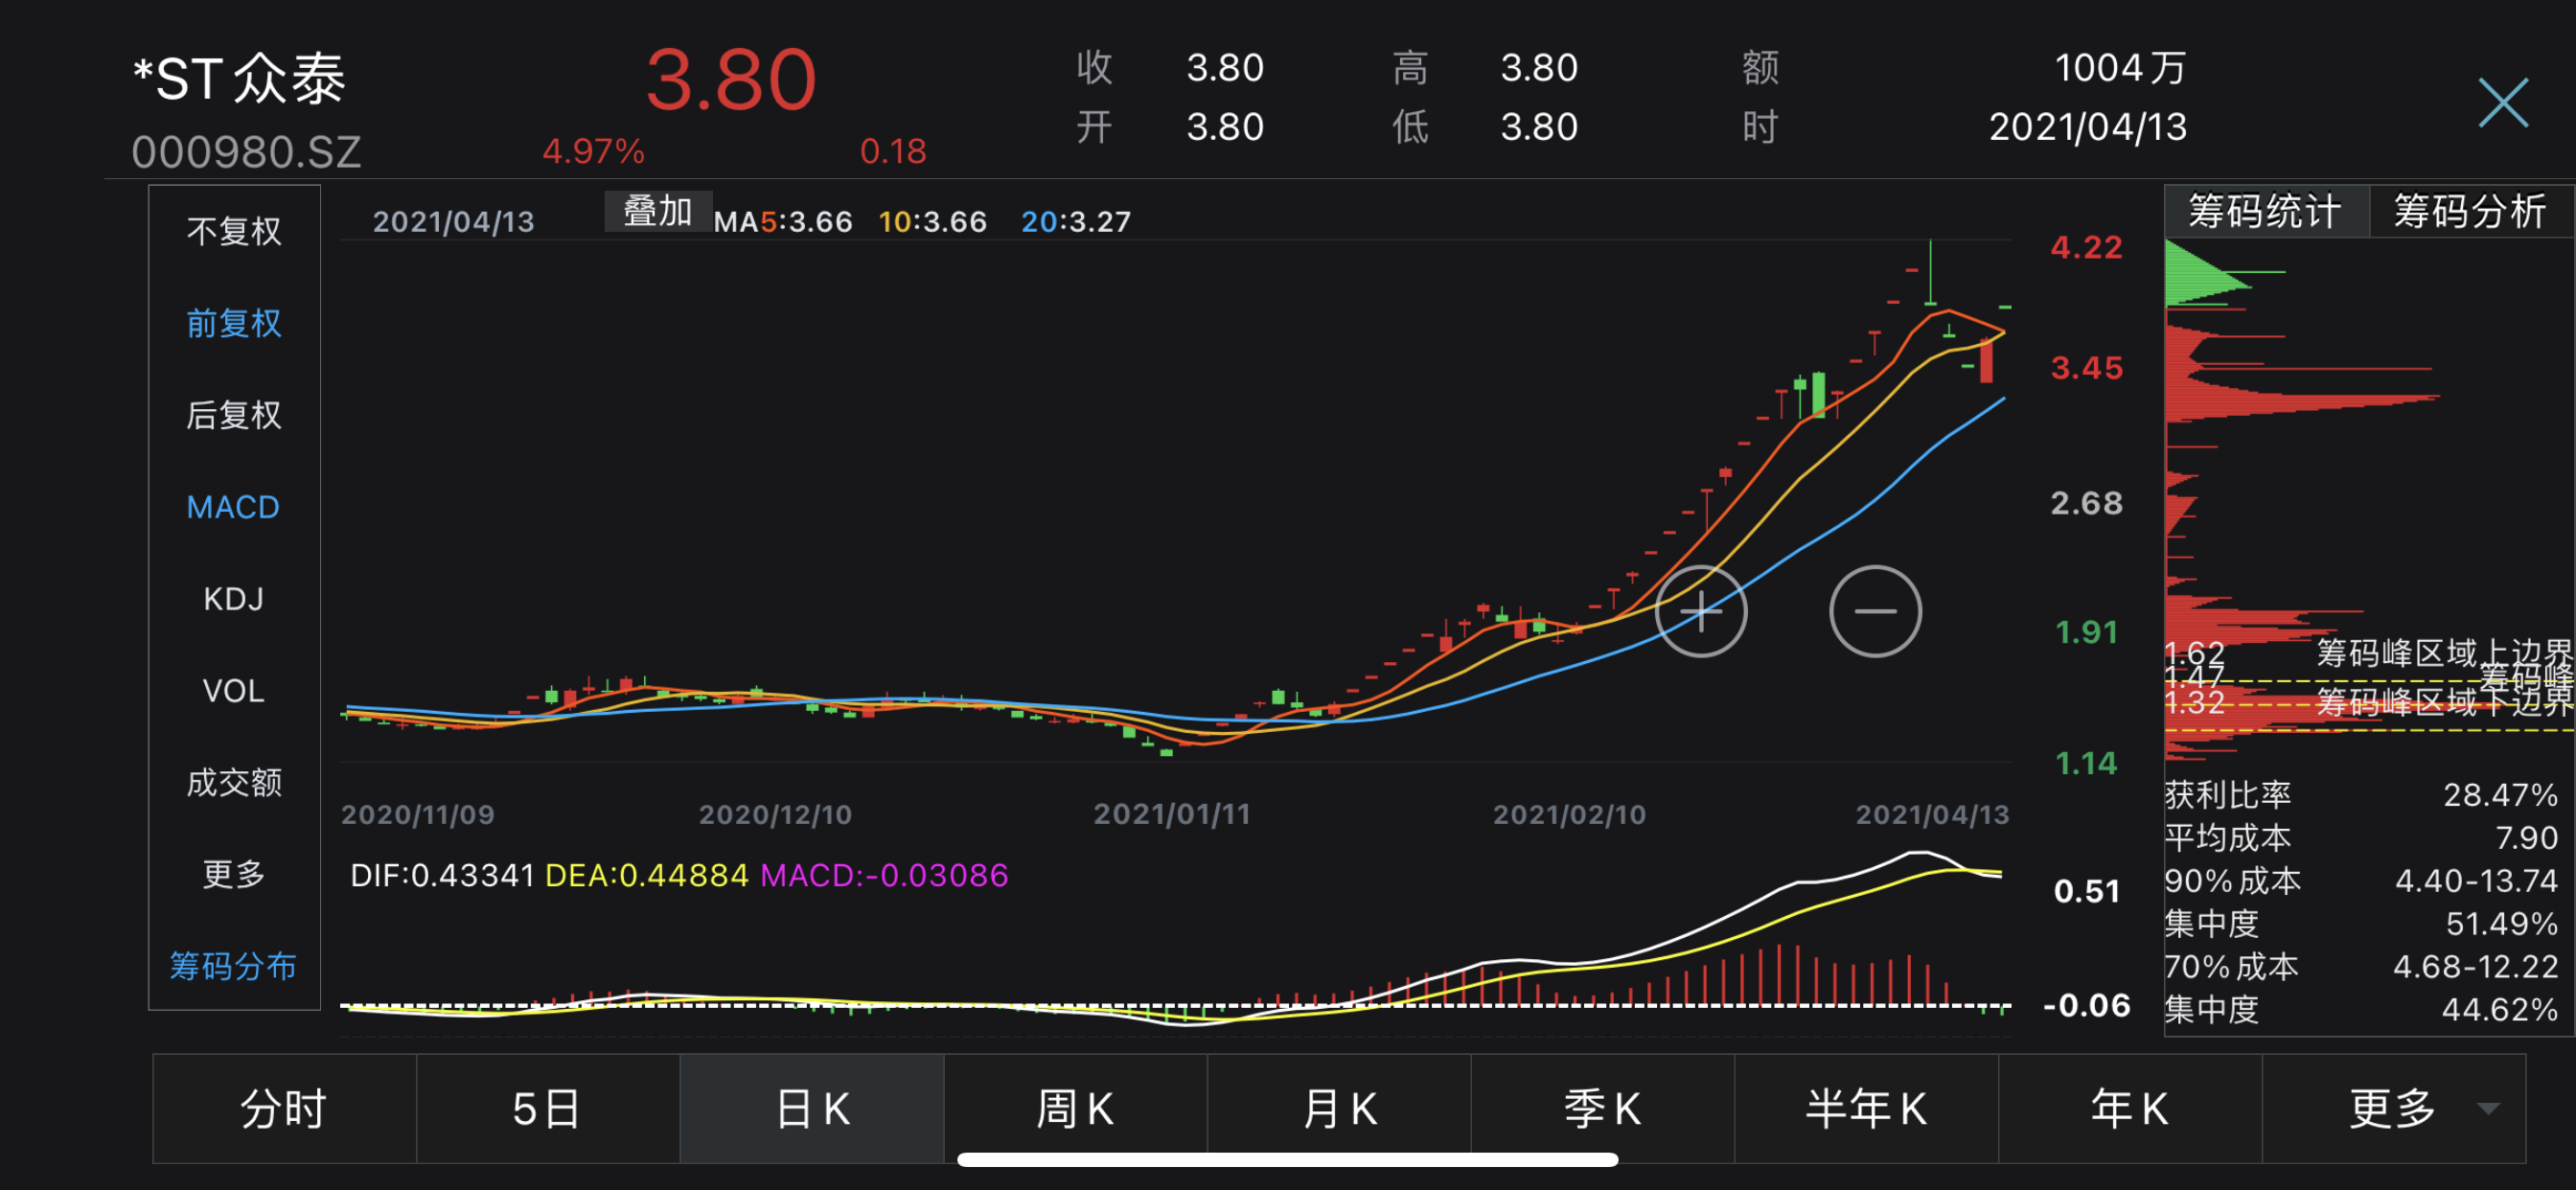
Task: Select 周K weekly candlestick tab
Action: tap(1075, 1108)
